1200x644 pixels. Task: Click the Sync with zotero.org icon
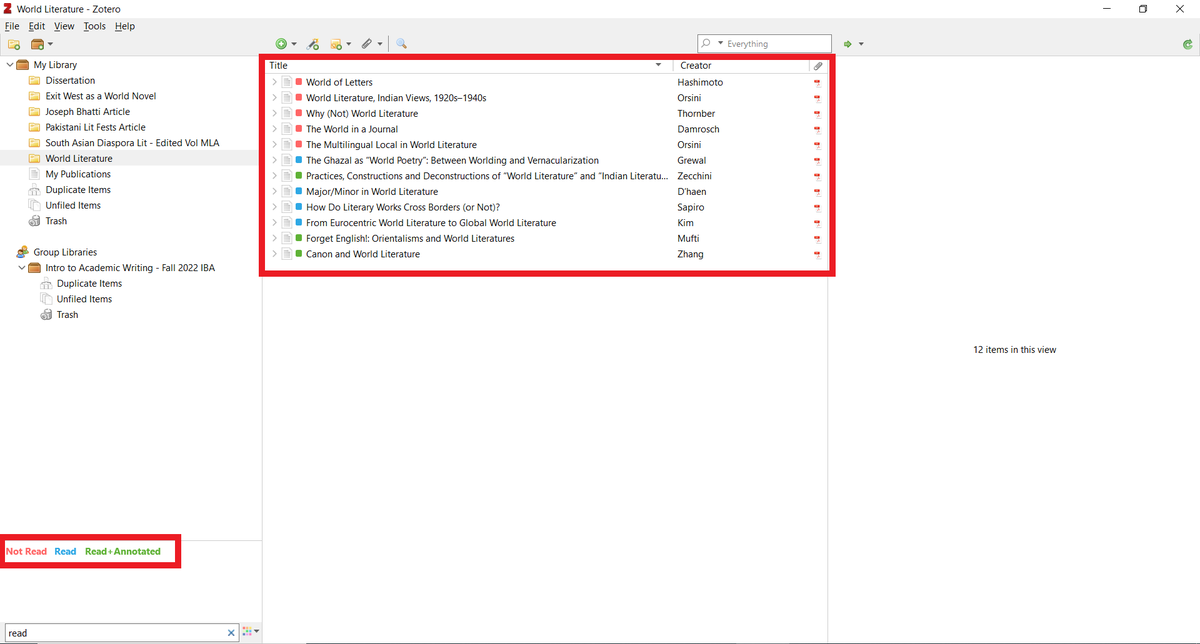1186,44
